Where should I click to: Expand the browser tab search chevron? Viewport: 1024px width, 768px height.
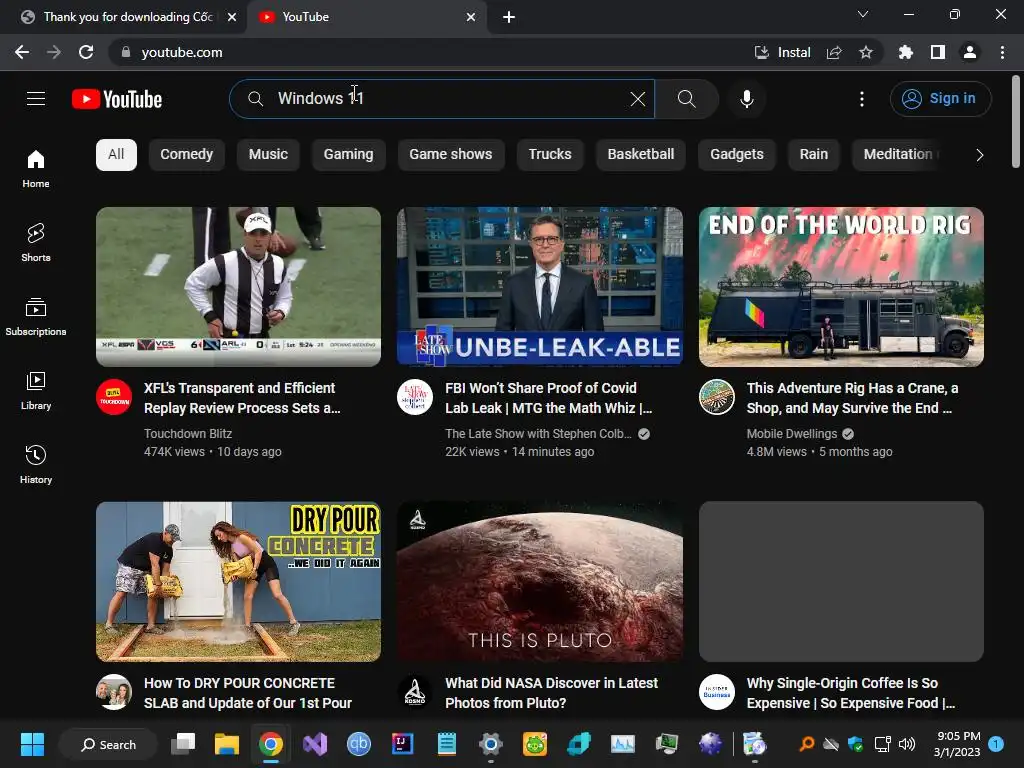pyautogui.click(x=863, y=15)
